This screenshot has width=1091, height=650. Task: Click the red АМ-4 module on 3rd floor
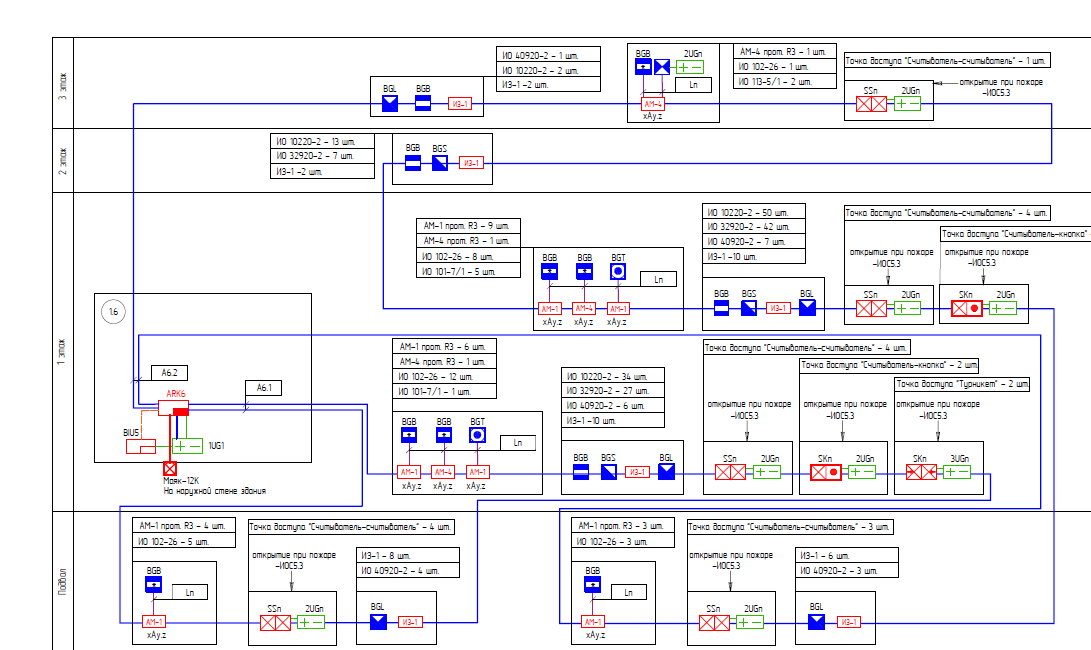[653, 104]
